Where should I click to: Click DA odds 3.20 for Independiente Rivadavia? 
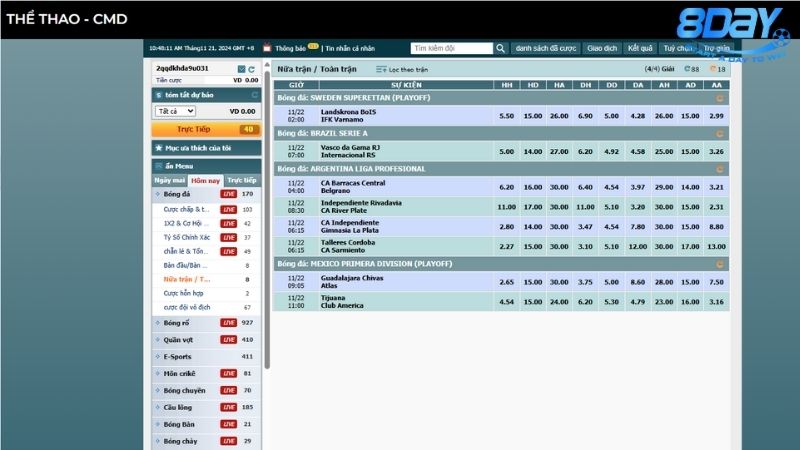click(x=638, y=207)
